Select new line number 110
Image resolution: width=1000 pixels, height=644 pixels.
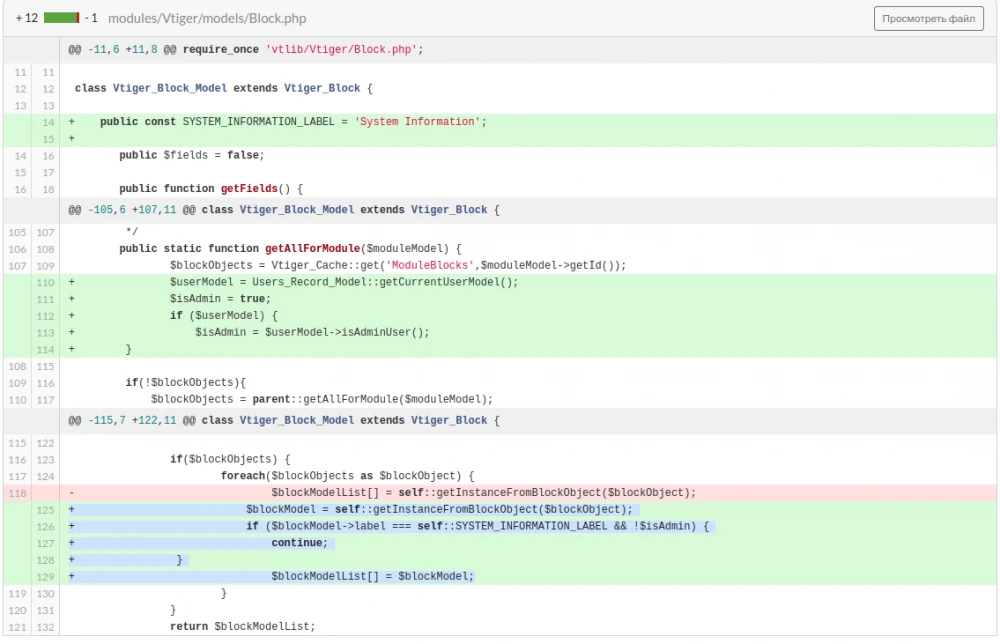coord(47,283)
